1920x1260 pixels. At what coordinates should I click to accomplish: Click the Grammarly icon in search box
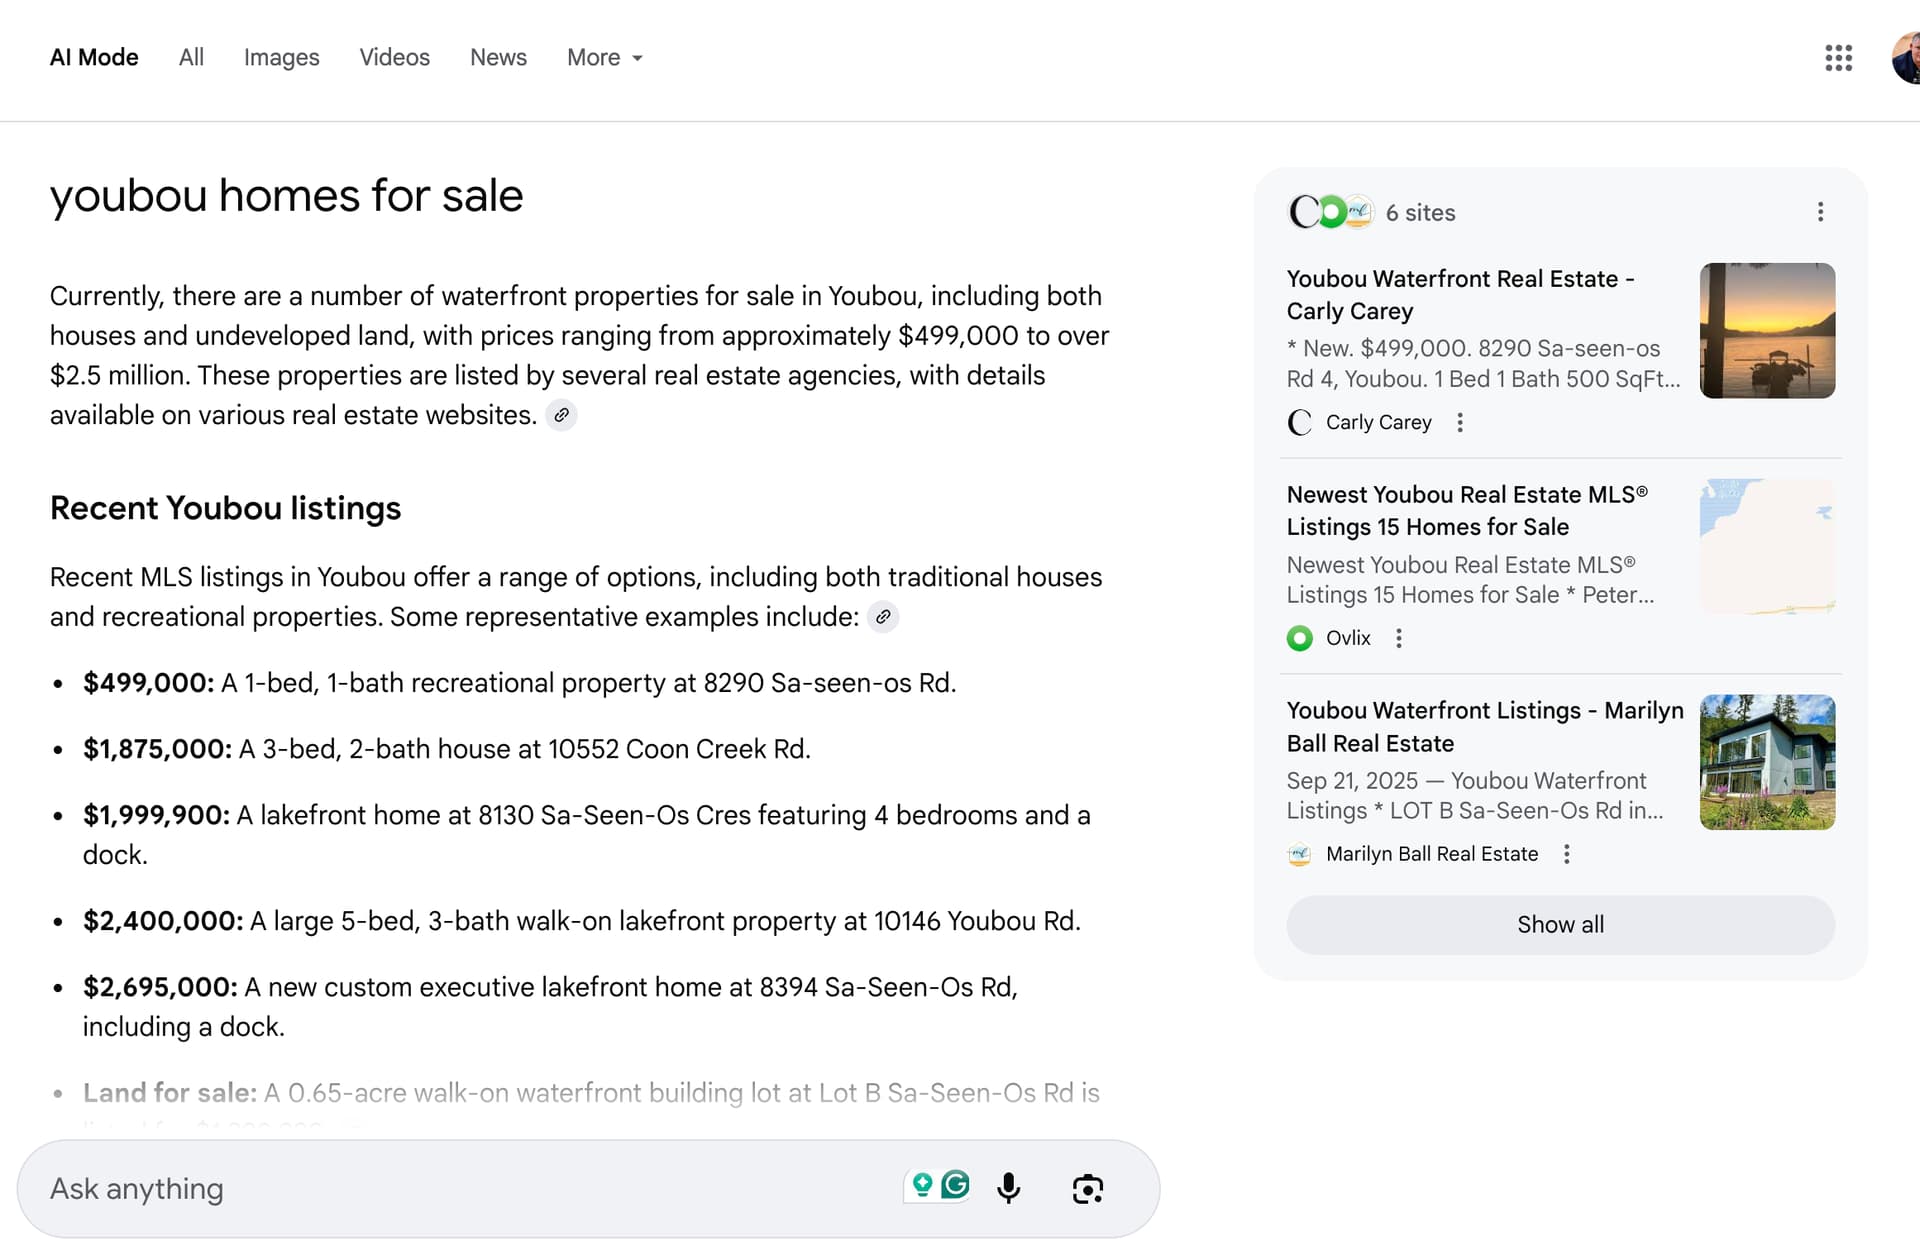click(956, 1185)
